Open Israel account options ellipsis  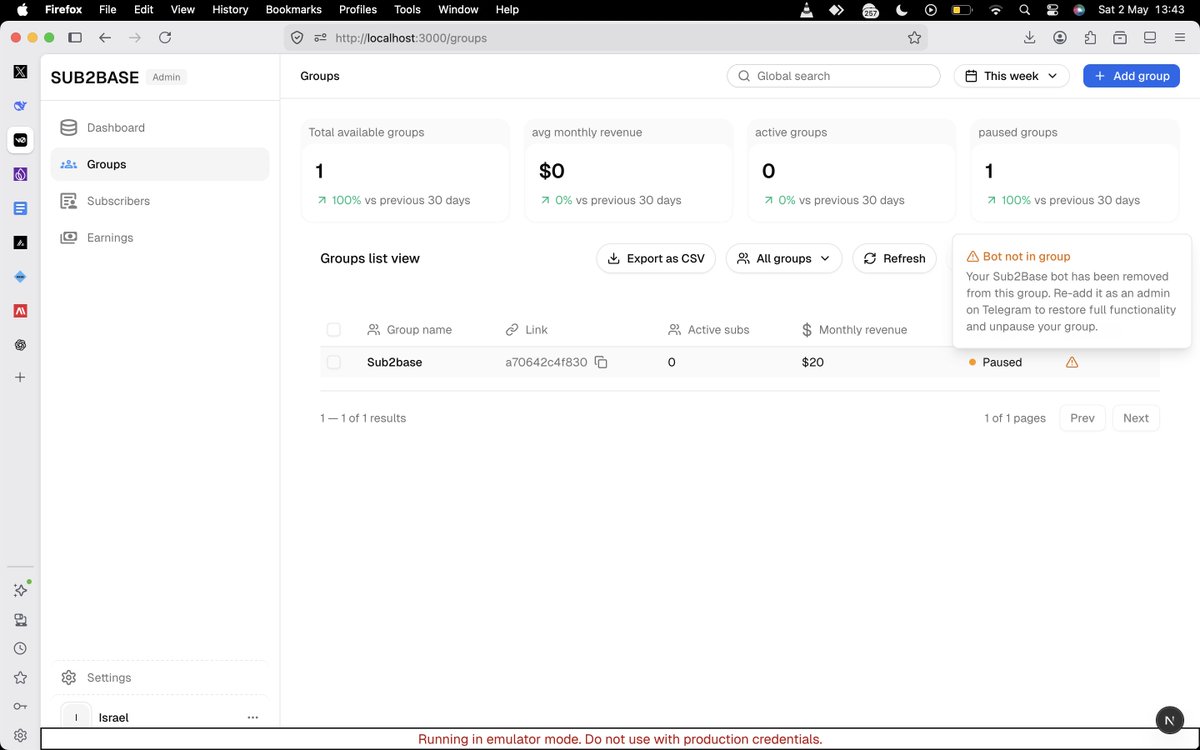tap(253, 717)
